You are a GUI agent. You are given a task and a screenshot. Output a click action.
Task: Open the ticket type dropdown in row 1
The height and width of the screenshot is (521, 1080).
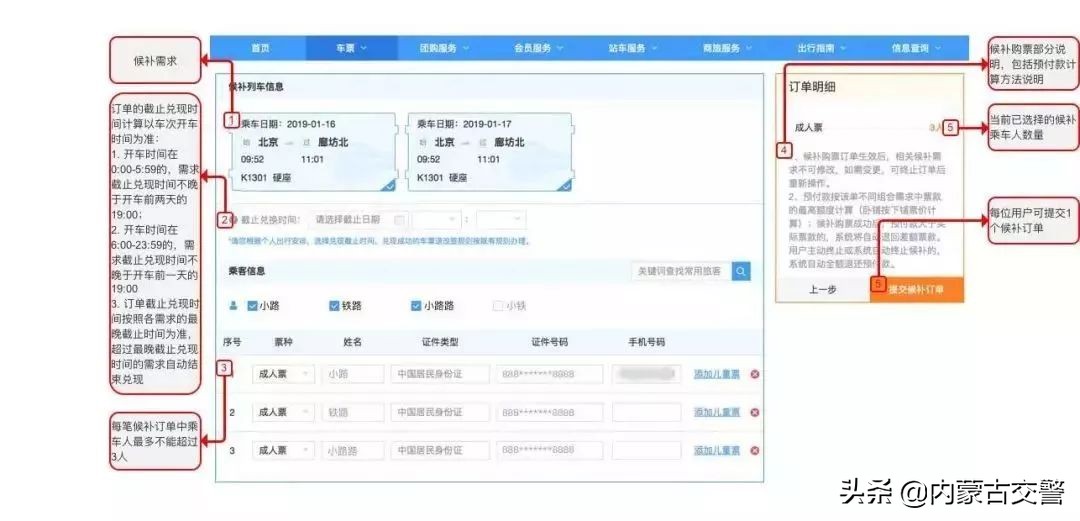point(283,374)
